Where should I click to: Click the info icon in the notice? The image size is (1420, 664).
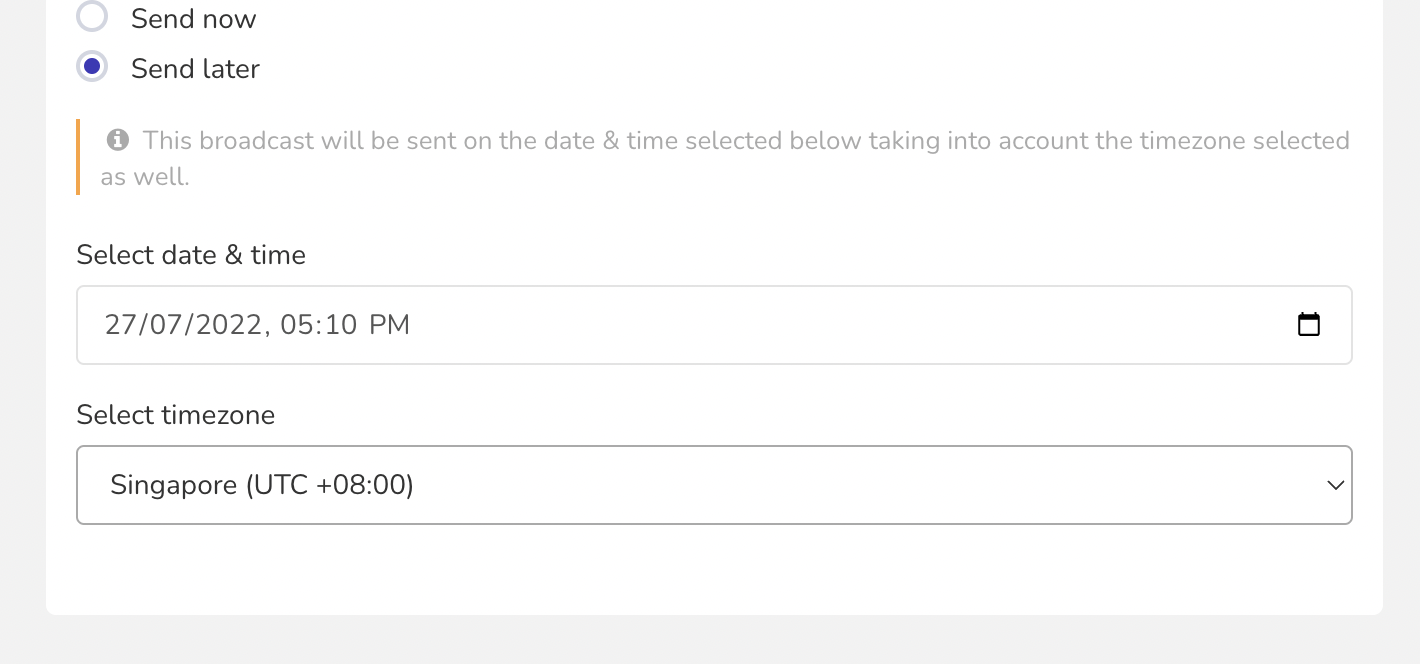(x=118, y=140)
